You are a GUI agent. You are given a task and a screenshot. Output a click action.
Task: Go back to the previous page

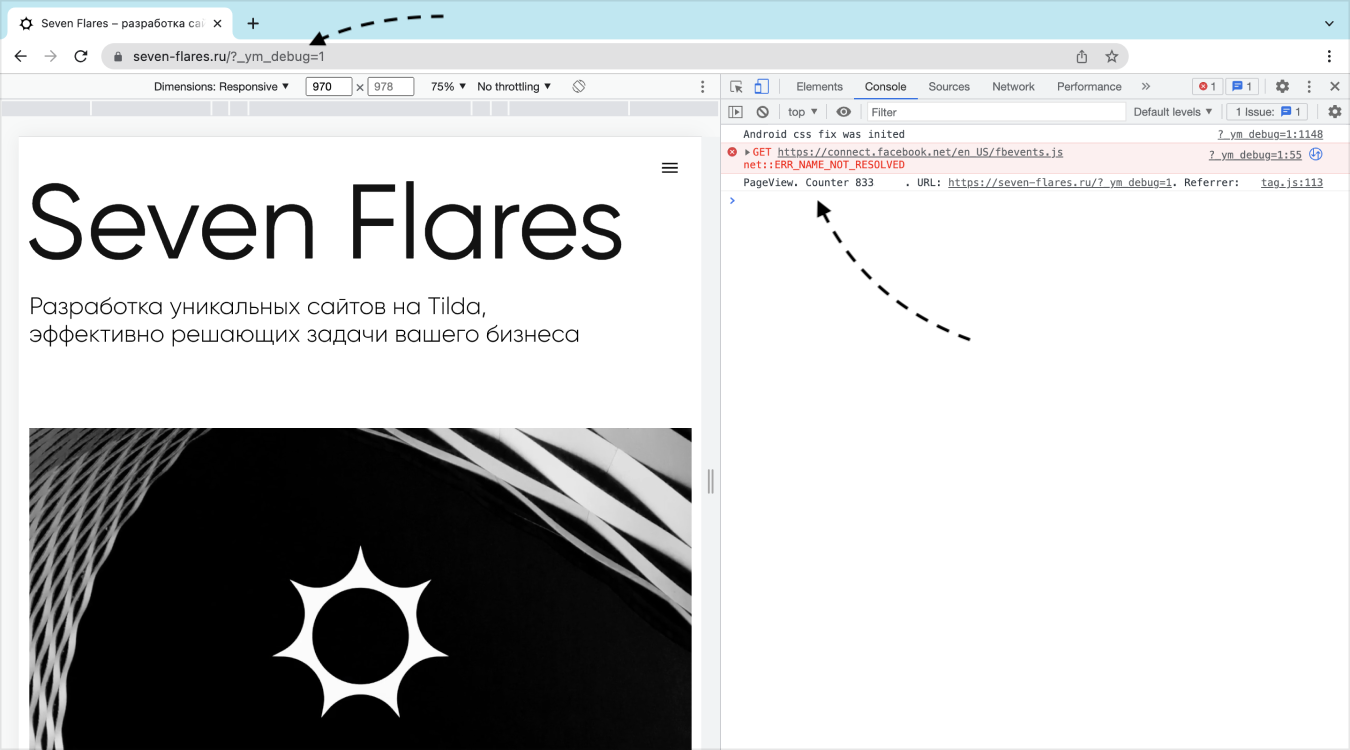pyautogui.click(x=20, y=56)
